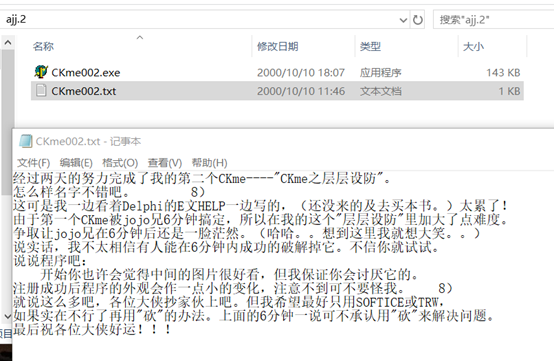Place cursor in the line starting 注册成功后
Screen dimensions: 554x361
233,289
